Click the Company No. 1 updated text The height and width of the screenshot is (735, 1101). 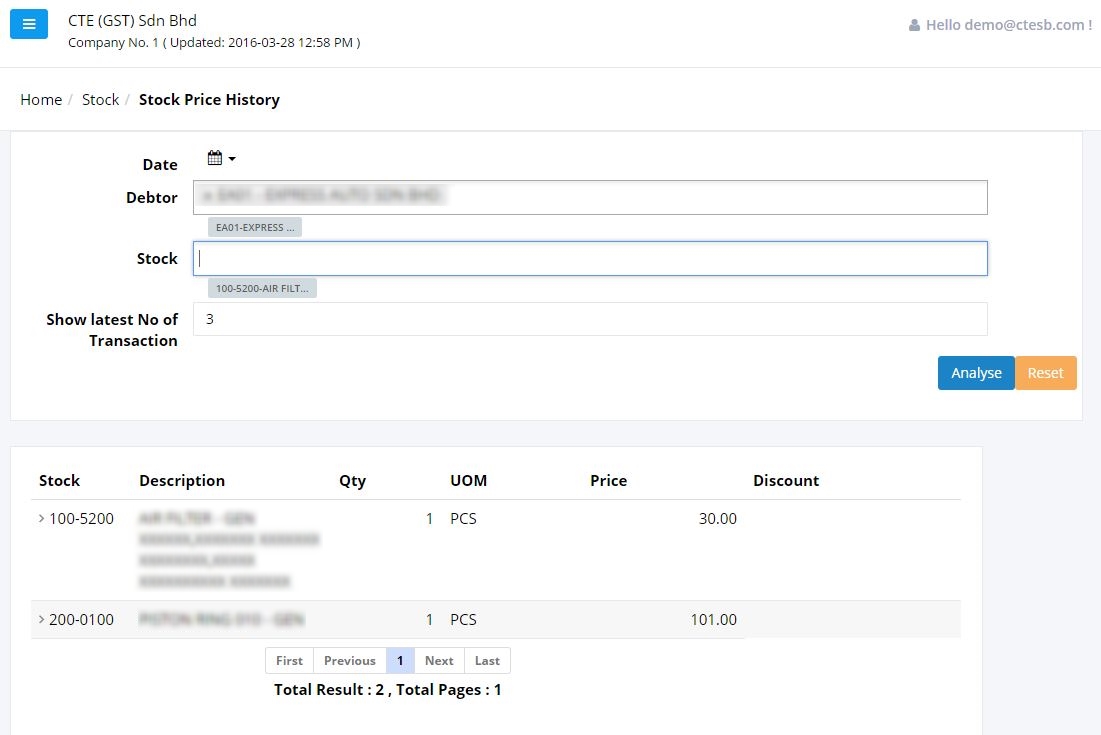point(214,43)
